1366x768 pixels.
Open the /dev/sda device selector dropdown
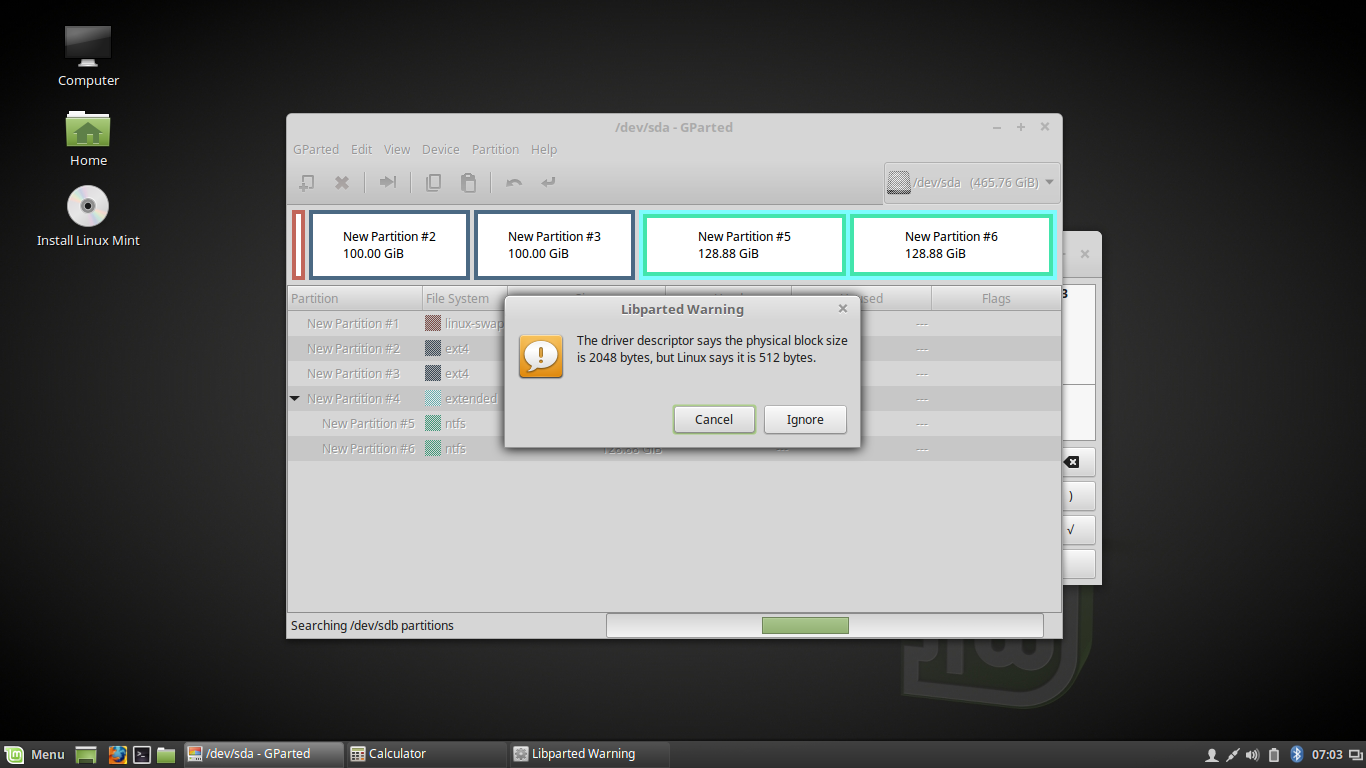pos(968,182)
